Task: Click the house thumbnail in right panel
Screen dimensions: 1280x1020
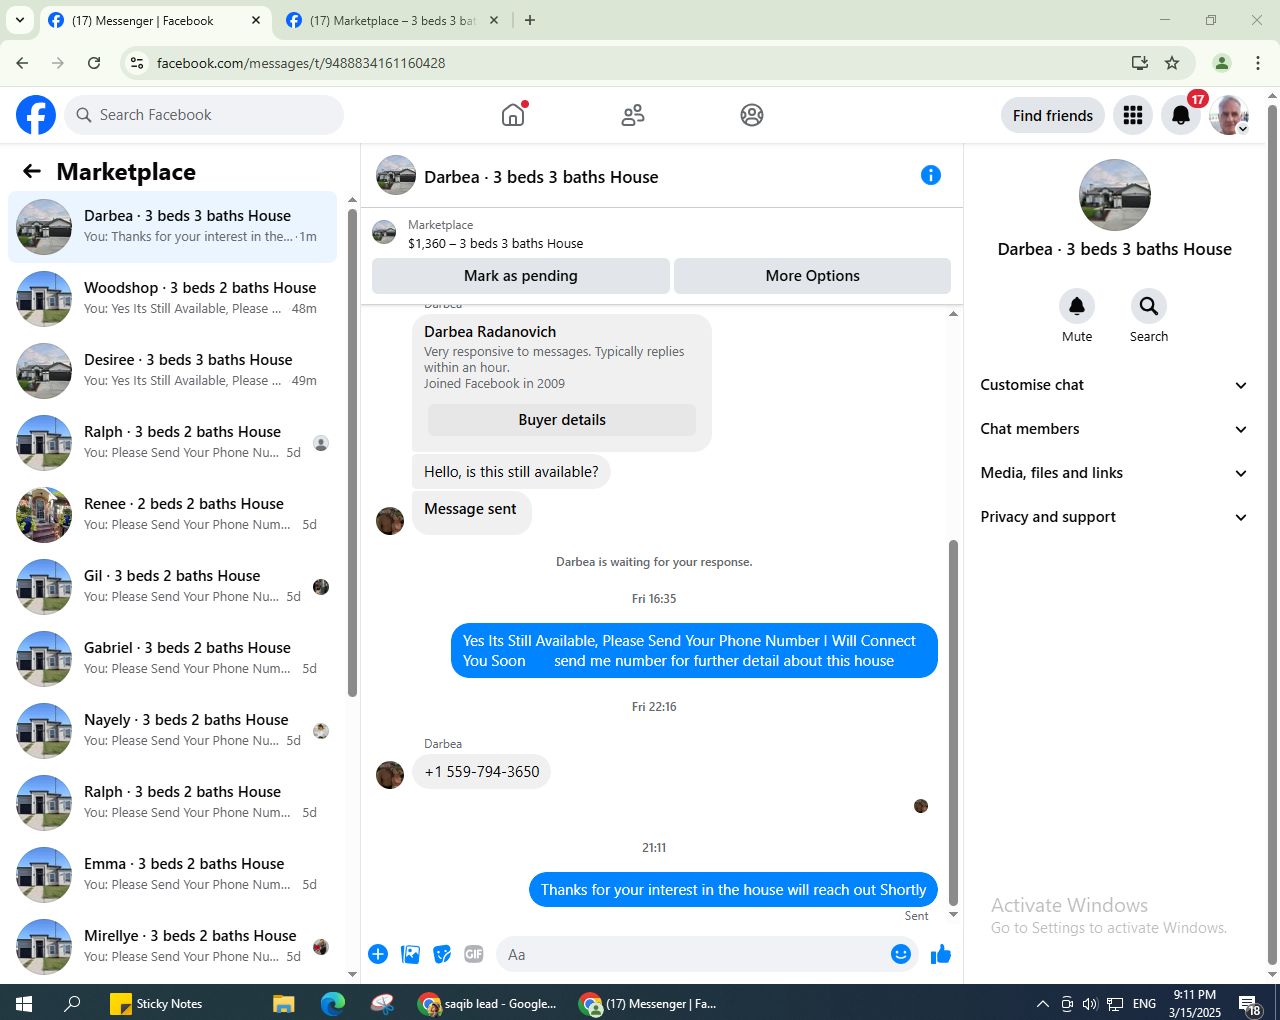Action: (1115, 195)
